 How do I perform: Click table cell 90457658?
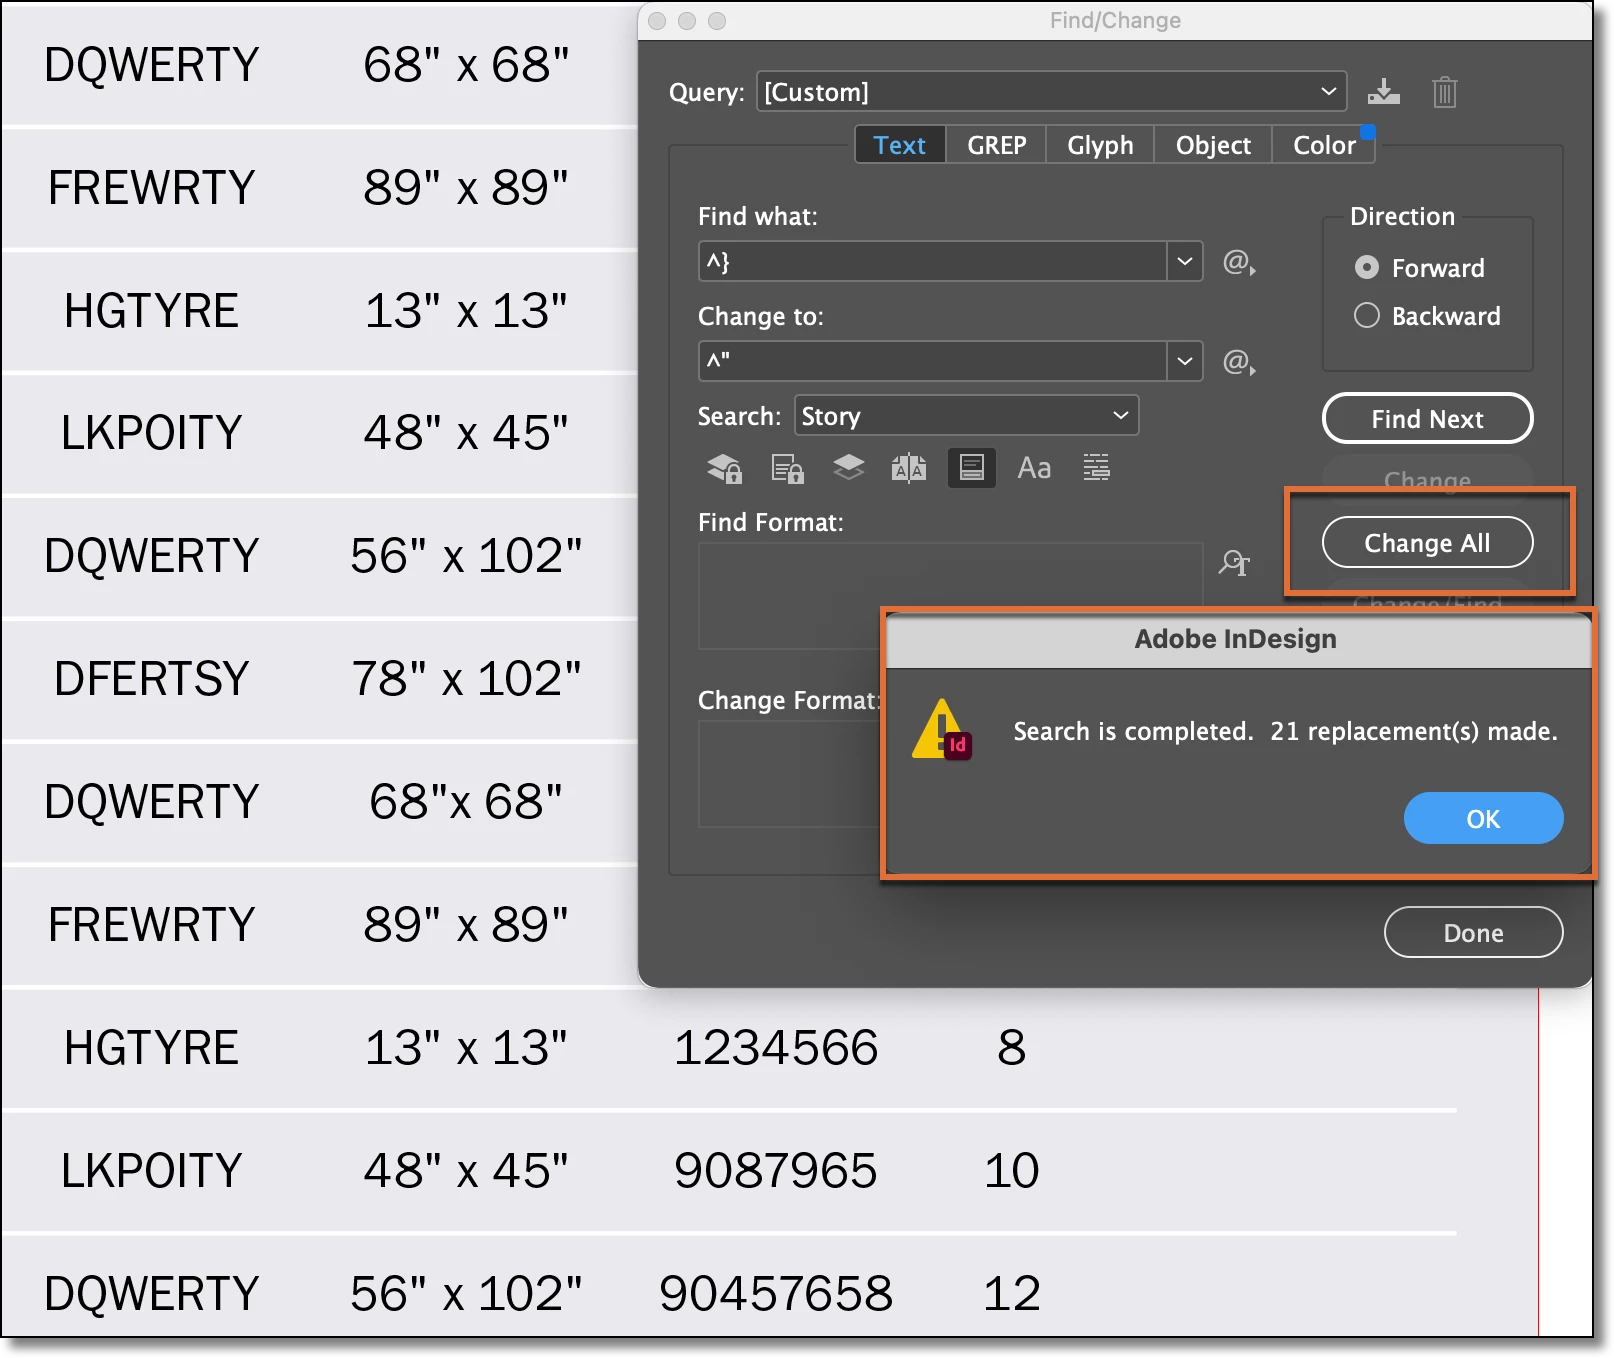pos(776,1294)
